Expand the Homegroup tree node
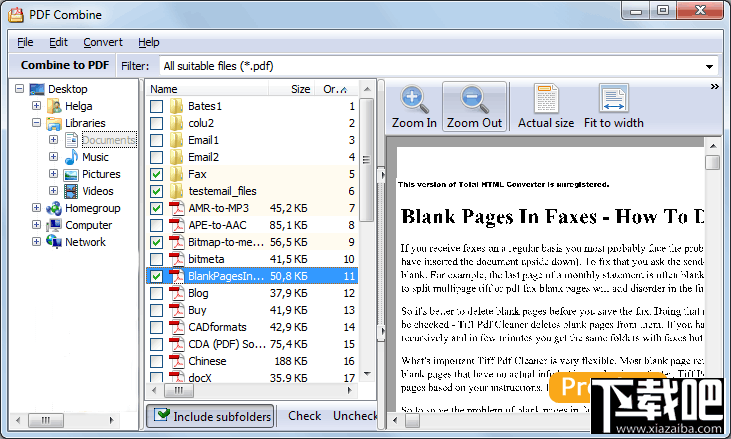 pos(36,207)
